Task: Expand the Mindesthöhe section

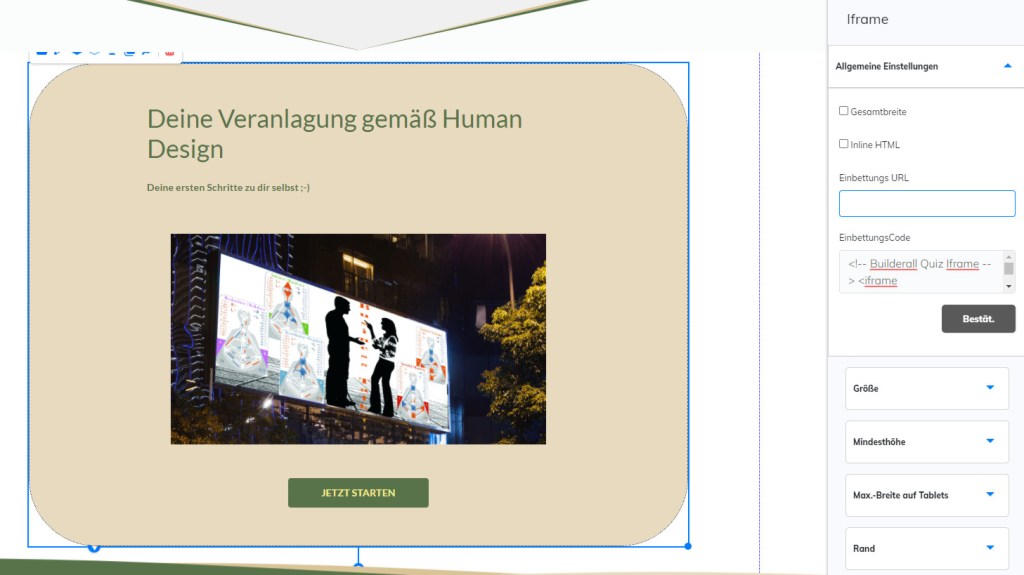Action: (927, 441)
